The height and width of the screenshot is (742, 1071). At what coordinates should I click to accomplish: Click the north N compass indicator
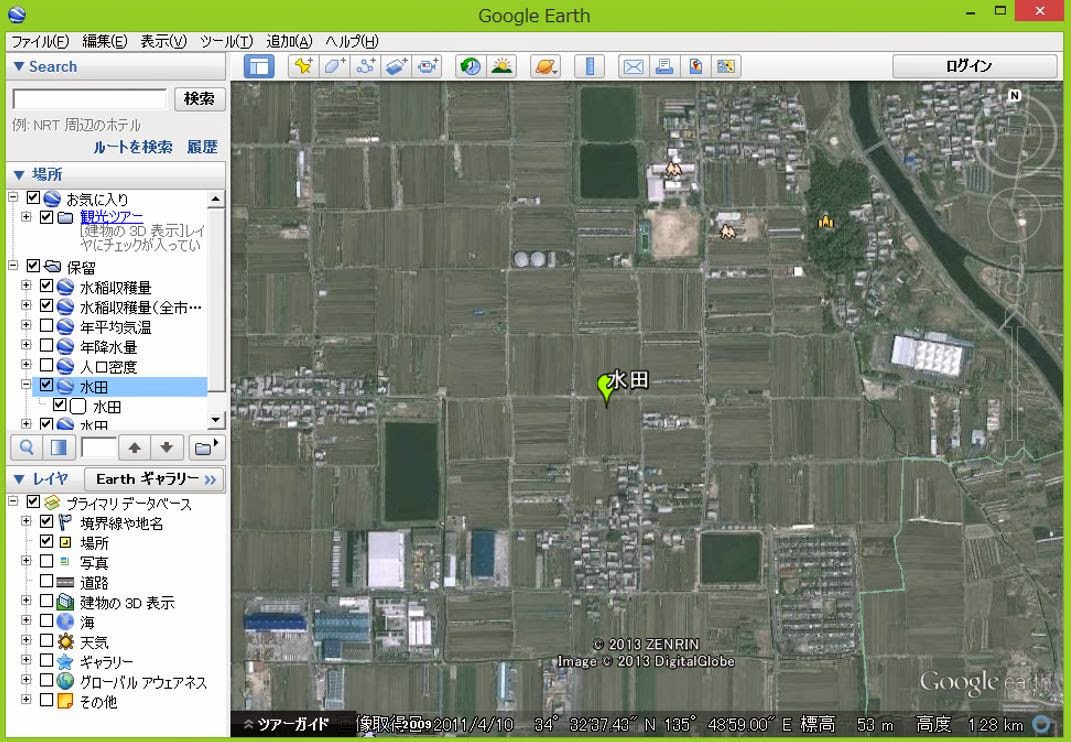click(1015, 96)
